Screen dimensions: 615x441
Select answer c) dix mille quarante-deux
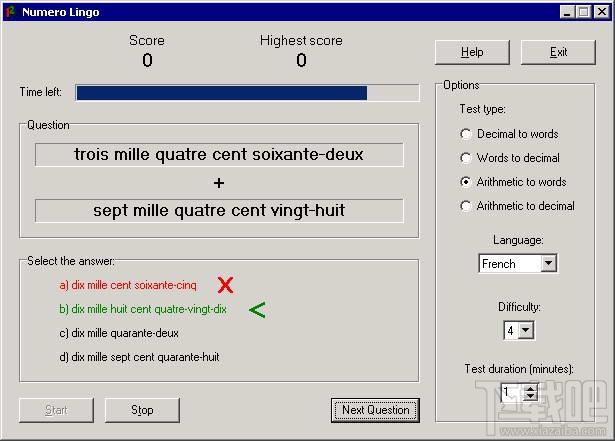pos(119,333)
